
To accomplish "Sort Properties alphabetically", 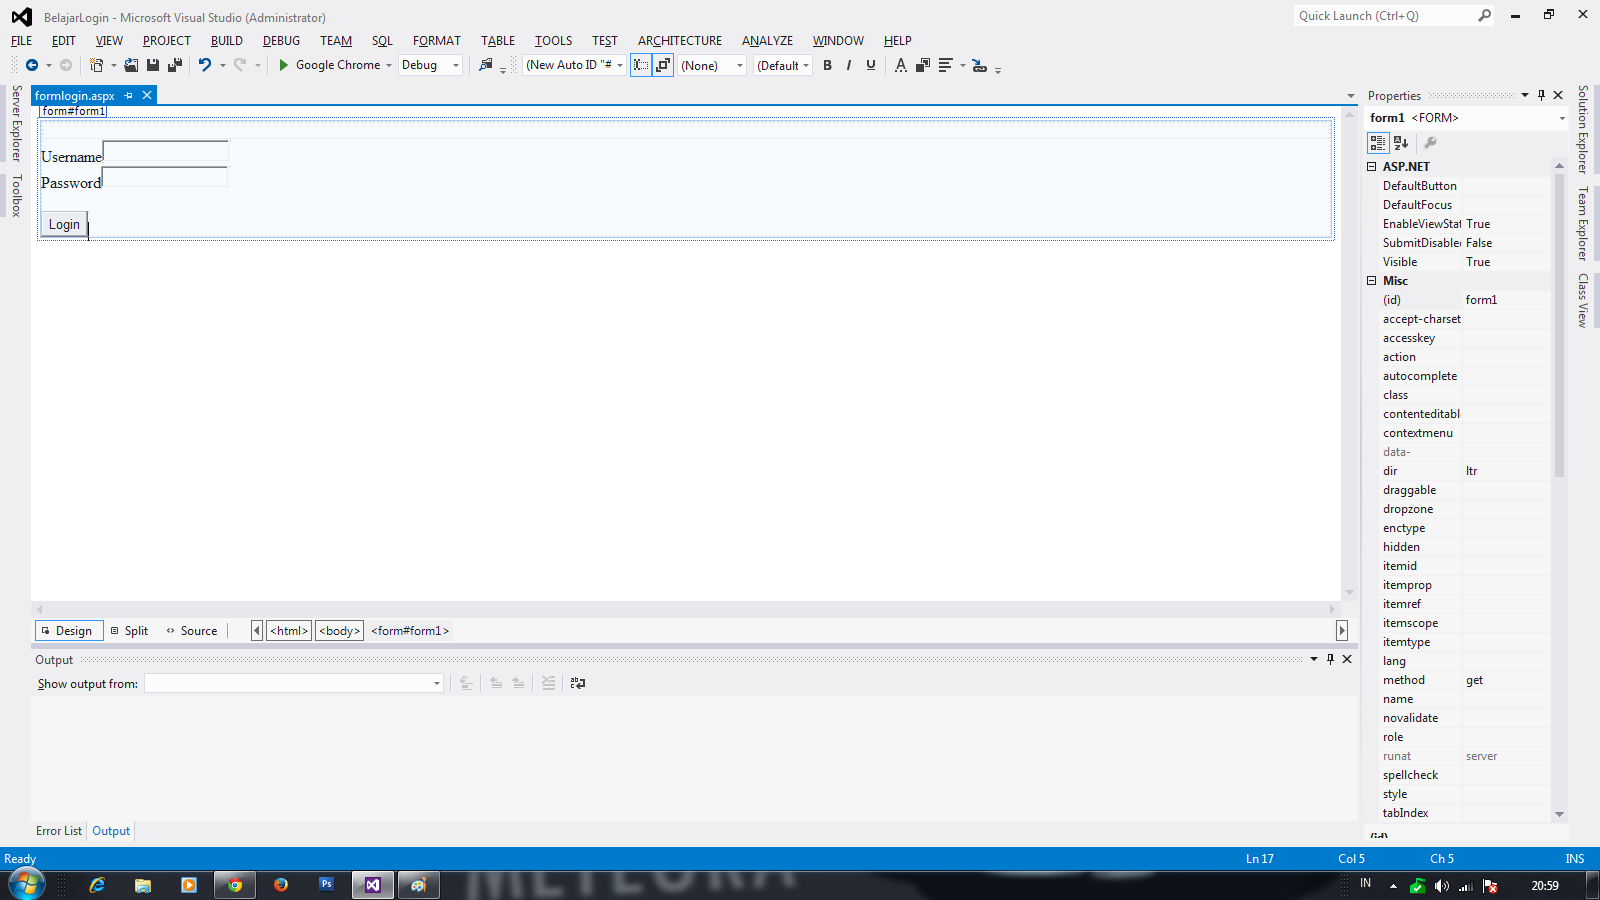I will tap(1401, 143).
